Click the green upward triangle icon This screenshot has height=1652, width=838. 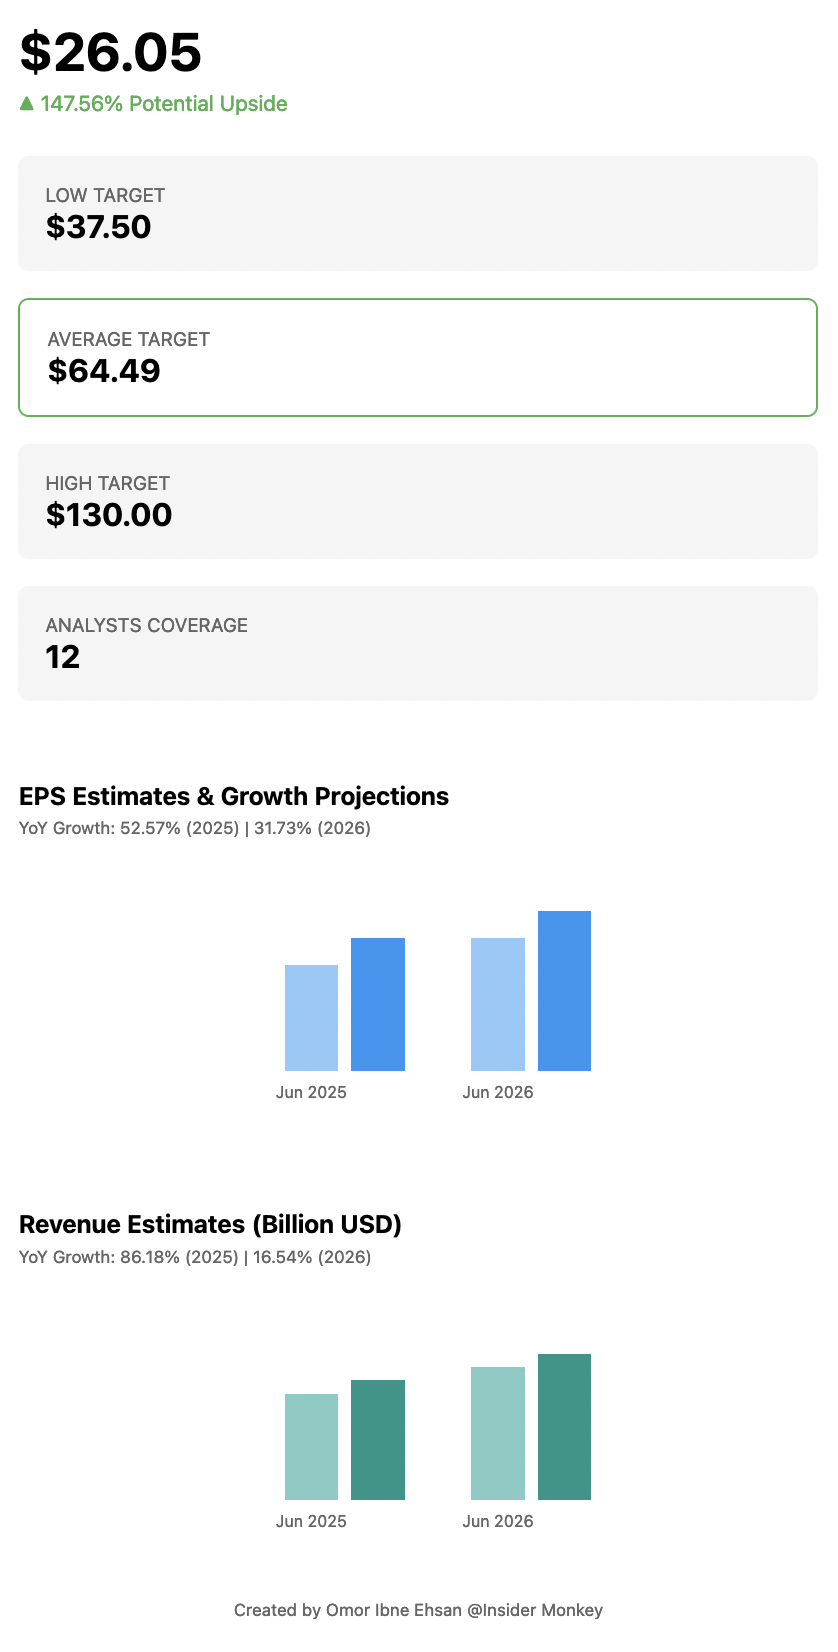click(27, 103)
